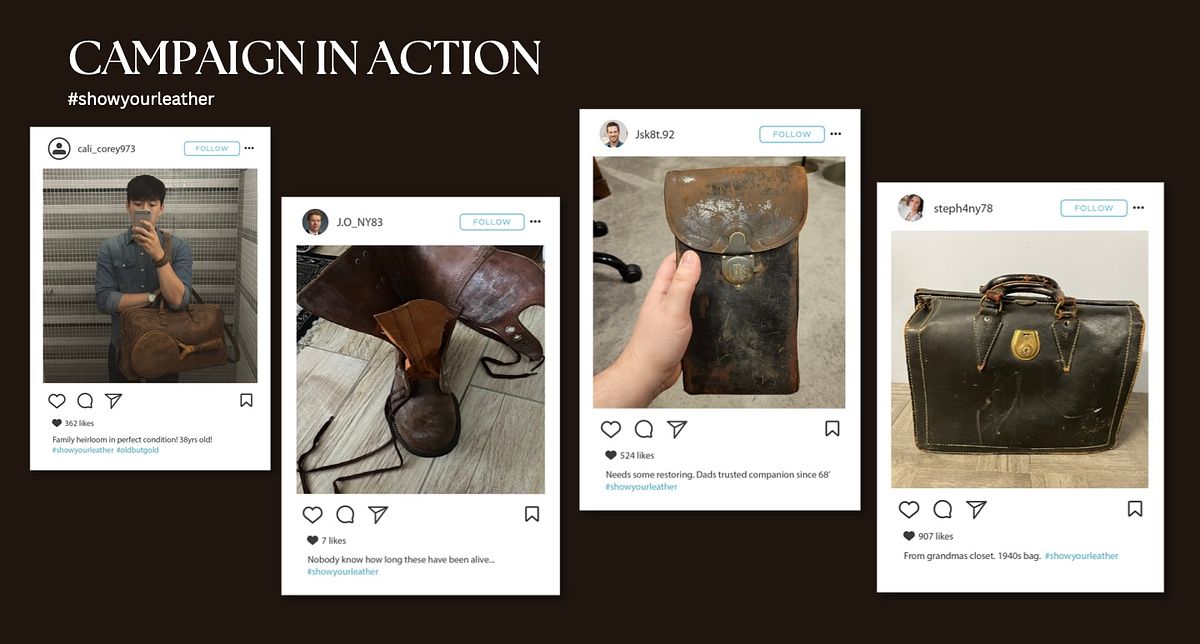This screenshot has width=1200, height=644.
Task: Expand options menu on steph4ny78 post
Action: 1138,208
